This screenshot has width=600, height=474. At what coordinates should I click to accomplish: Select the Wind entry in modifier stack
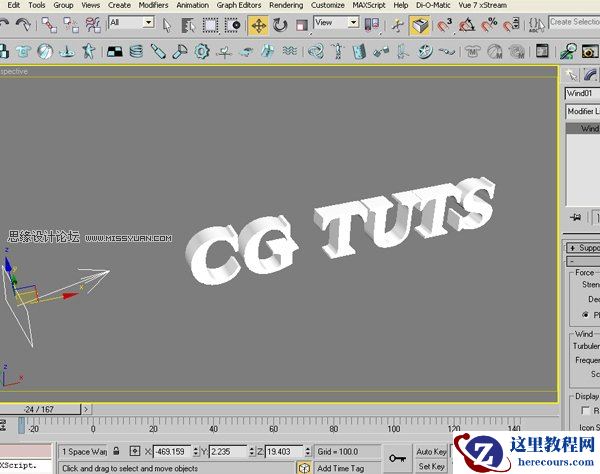point(583,129)
